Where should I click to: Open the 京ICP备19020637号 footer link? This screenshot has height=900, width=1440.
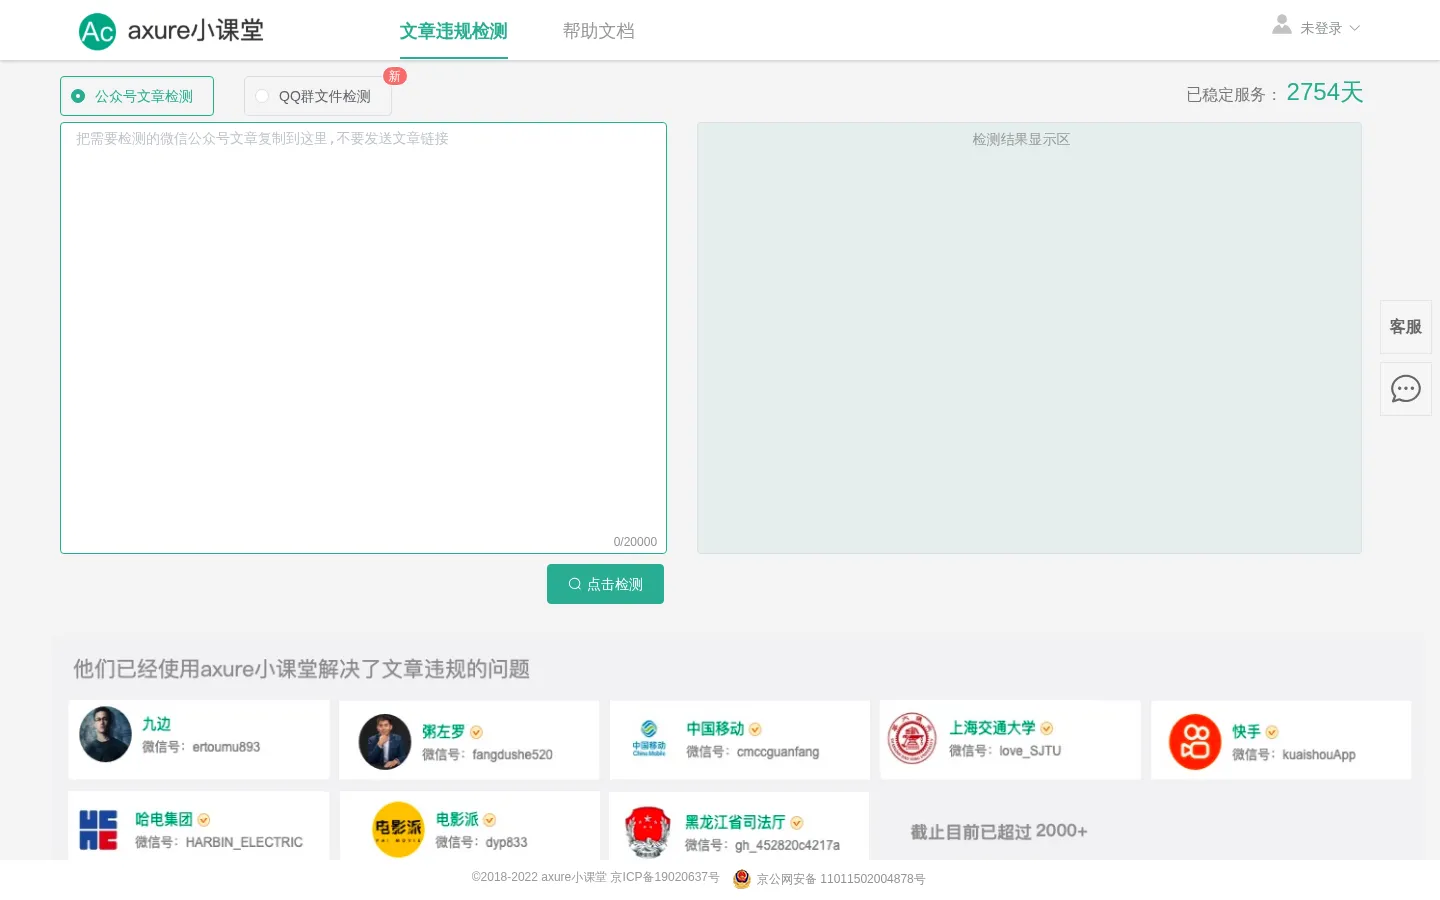pos(665,877)
